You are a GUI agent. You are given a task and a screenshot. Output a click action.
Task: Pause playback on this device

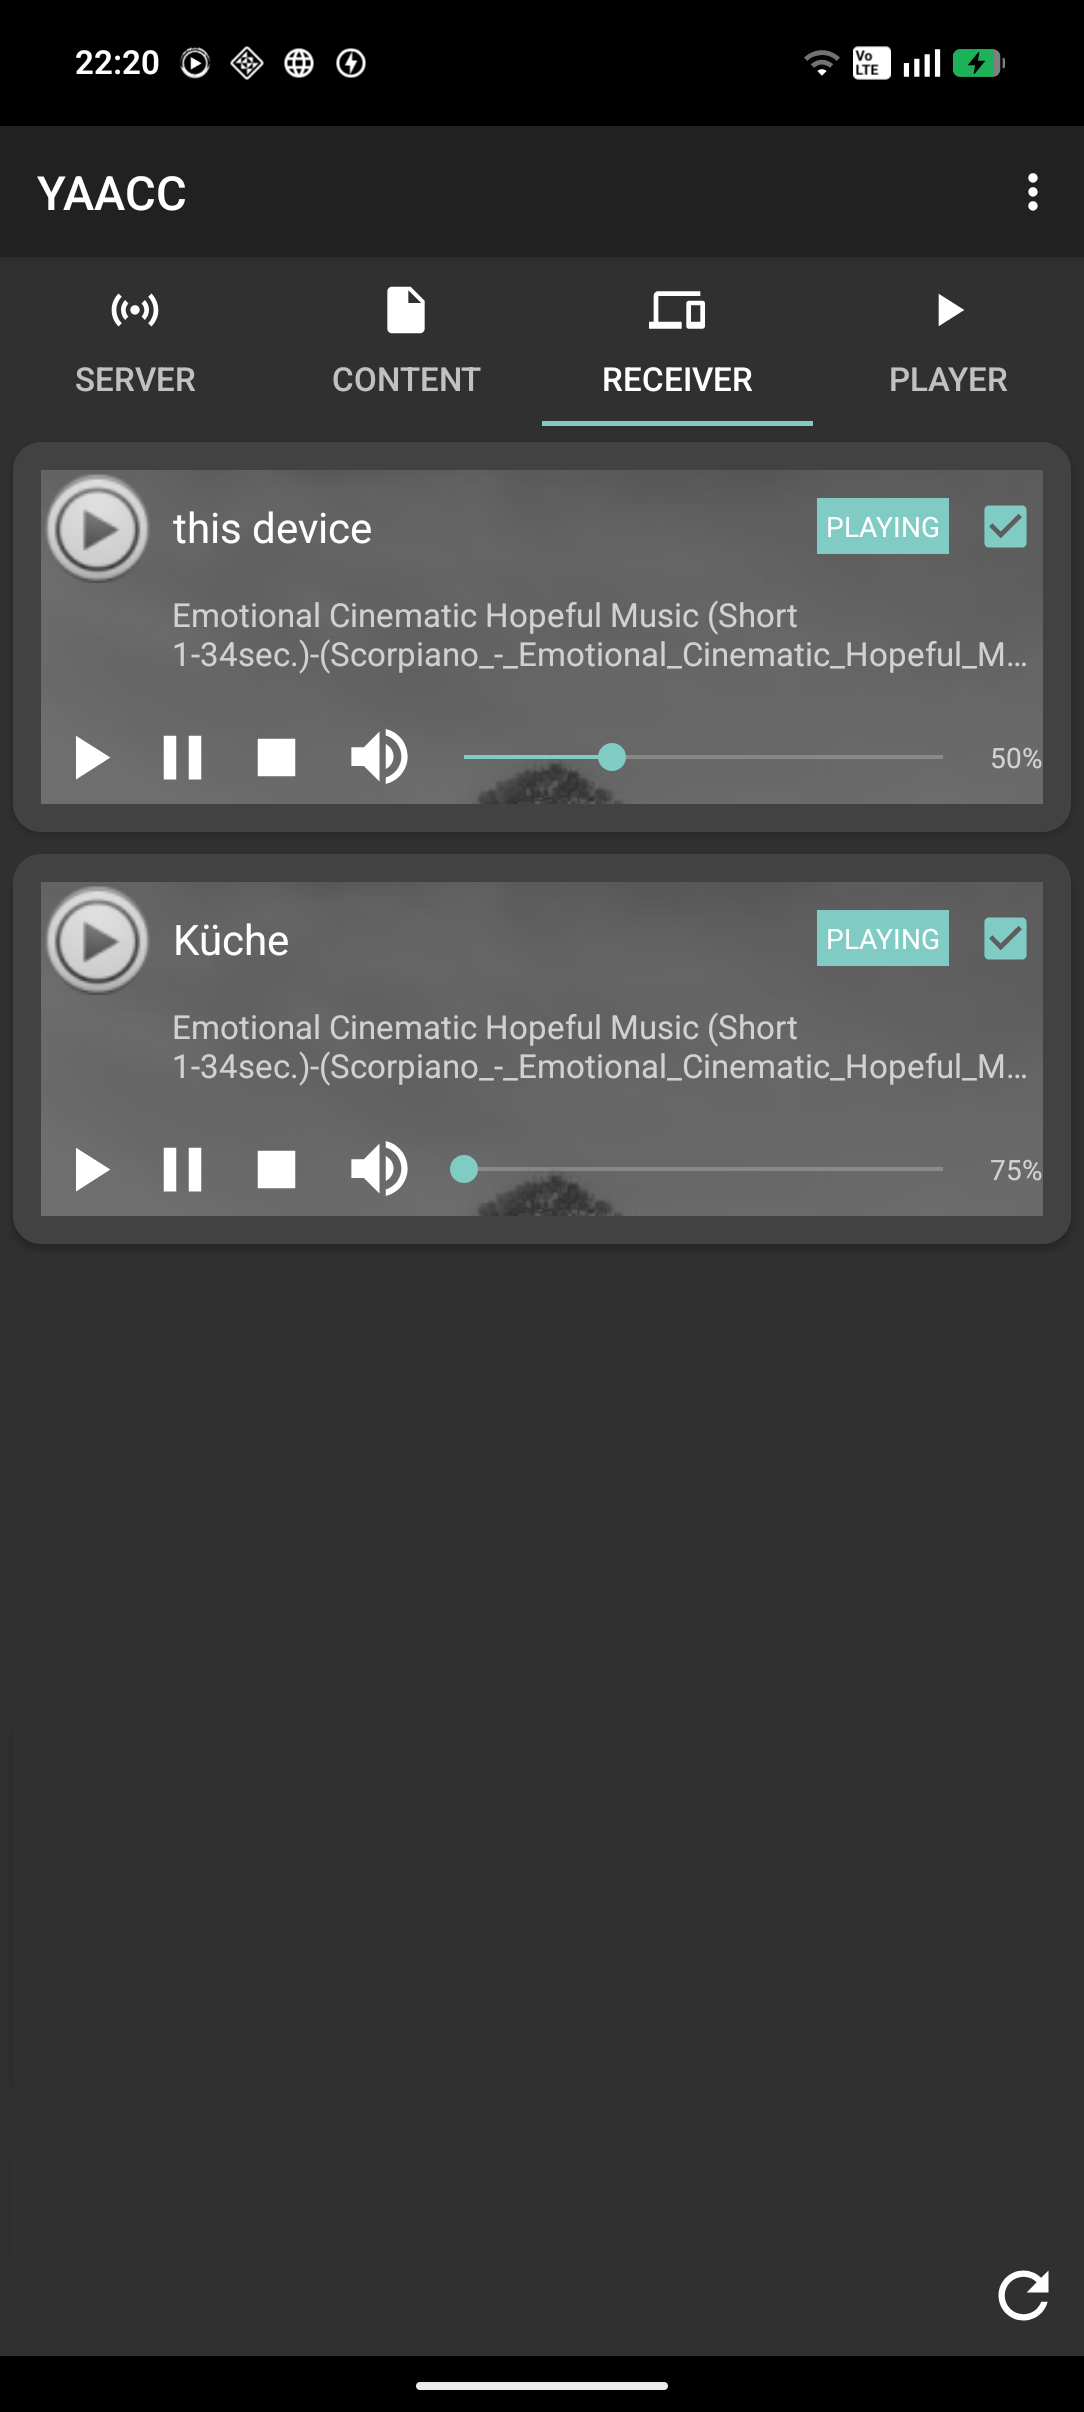point(182,757)
